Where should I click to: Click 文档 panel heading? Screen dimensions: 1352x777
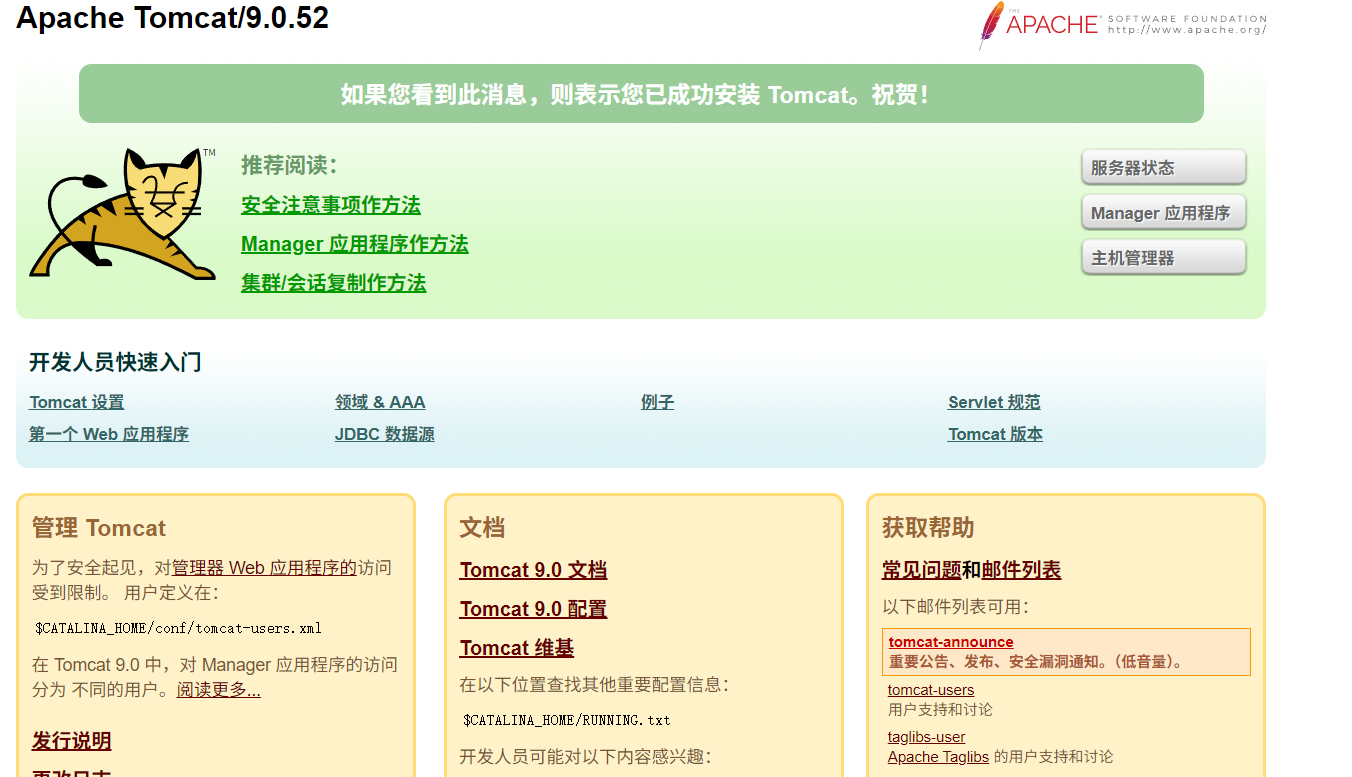482,528
